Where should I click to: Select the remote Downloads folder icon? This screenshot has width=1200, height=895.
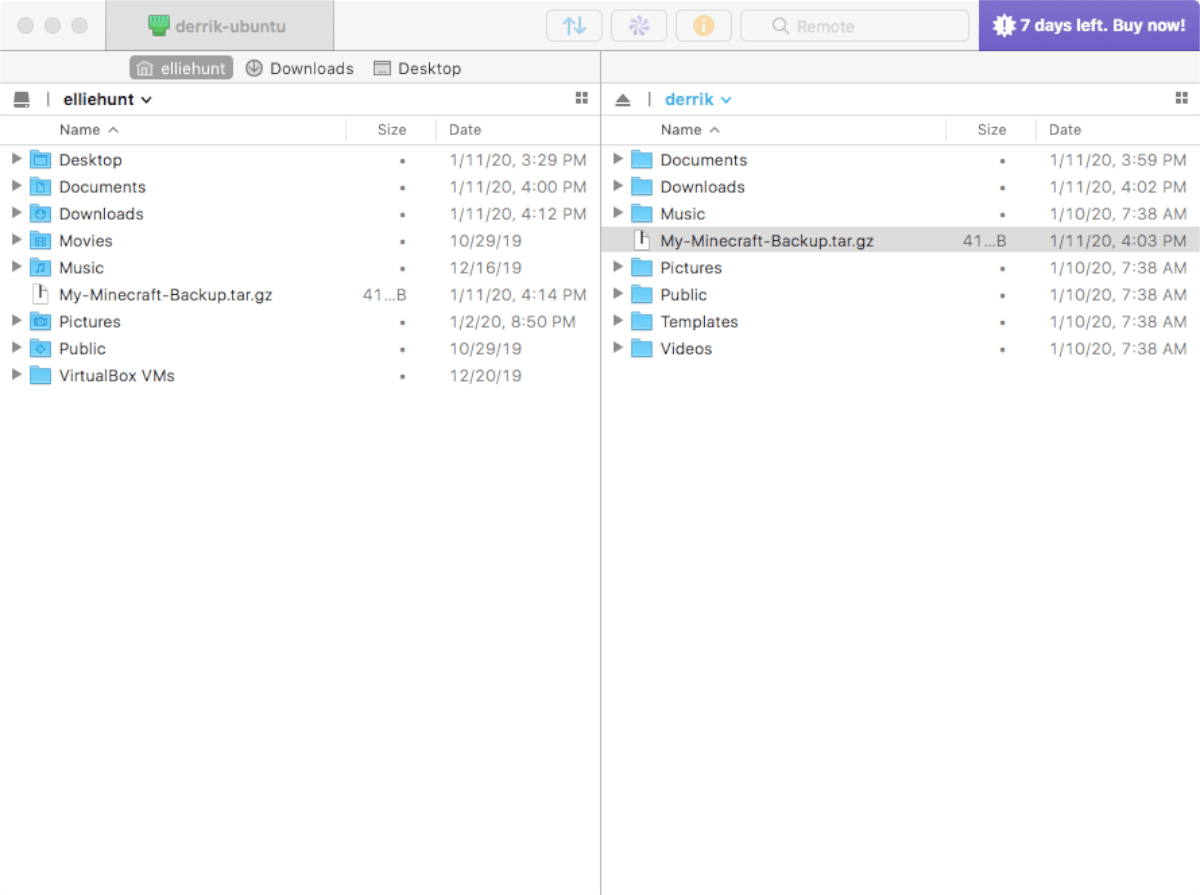(642, 186)
